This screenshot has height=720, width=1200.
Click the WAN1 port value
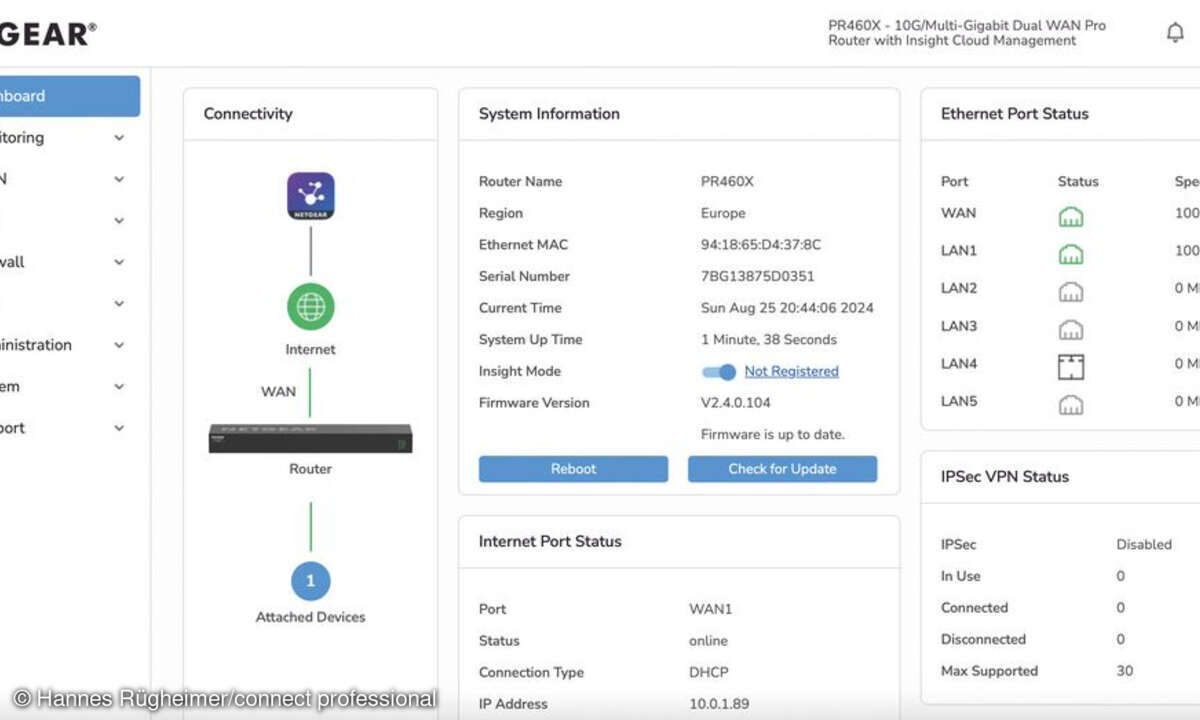click(710, 609)
